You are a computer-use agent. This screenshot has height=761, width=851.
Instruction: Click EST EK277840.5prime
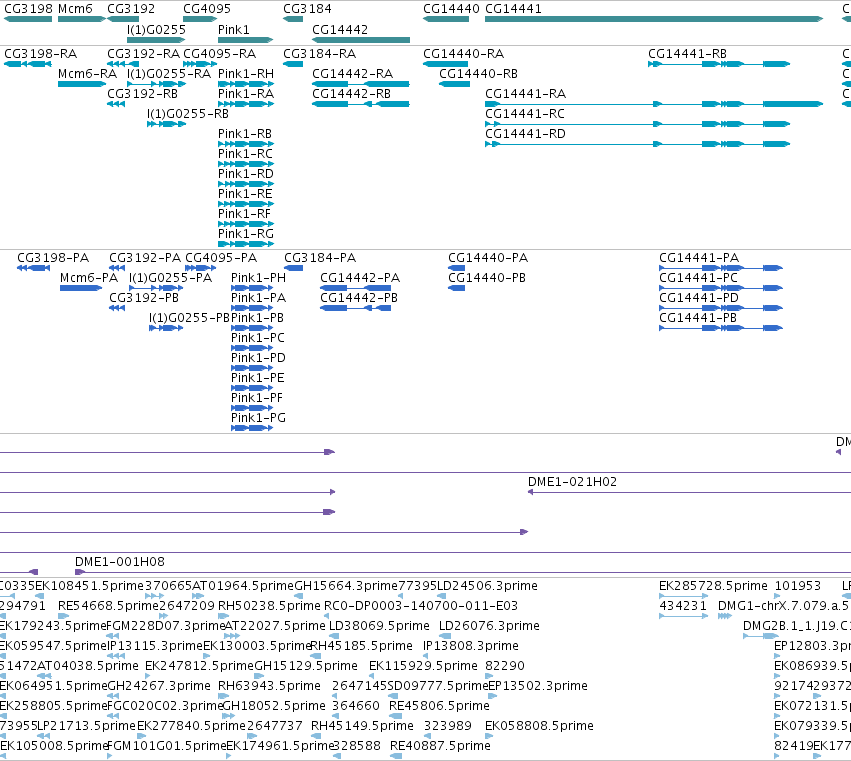pos(192,726)
